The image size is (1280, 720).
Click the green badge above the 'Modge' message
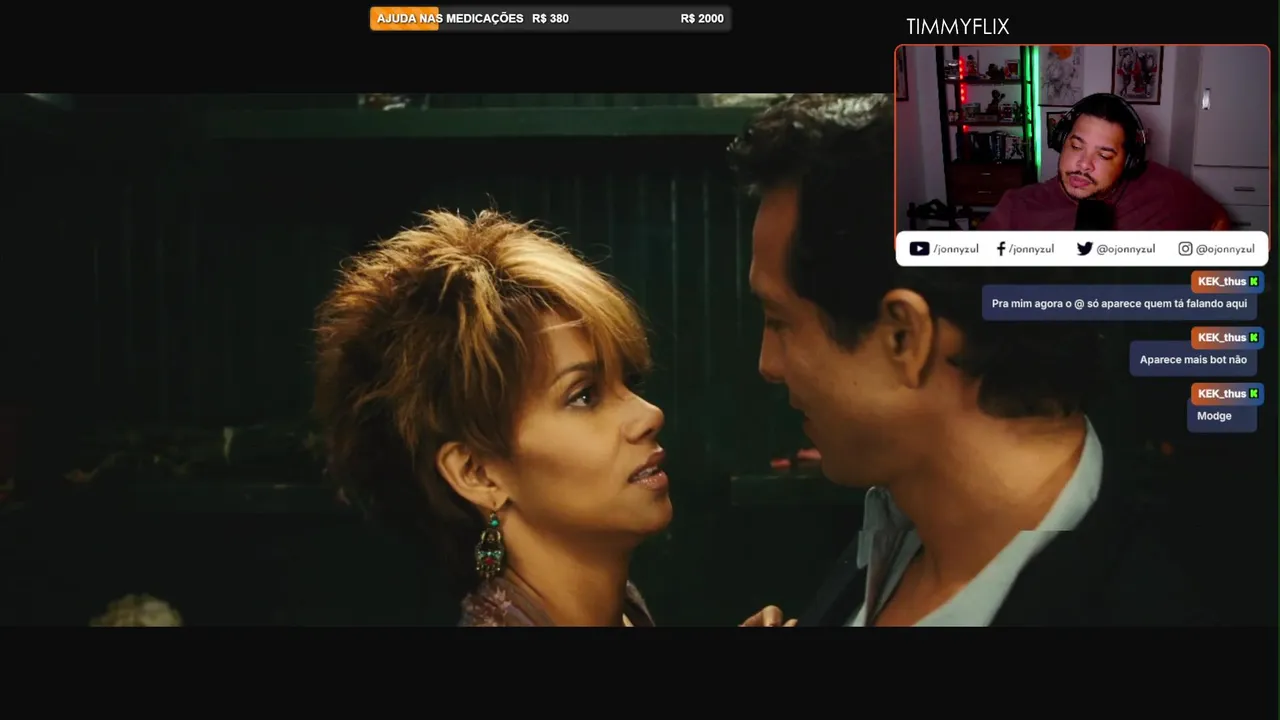[x=1254, y=394]
